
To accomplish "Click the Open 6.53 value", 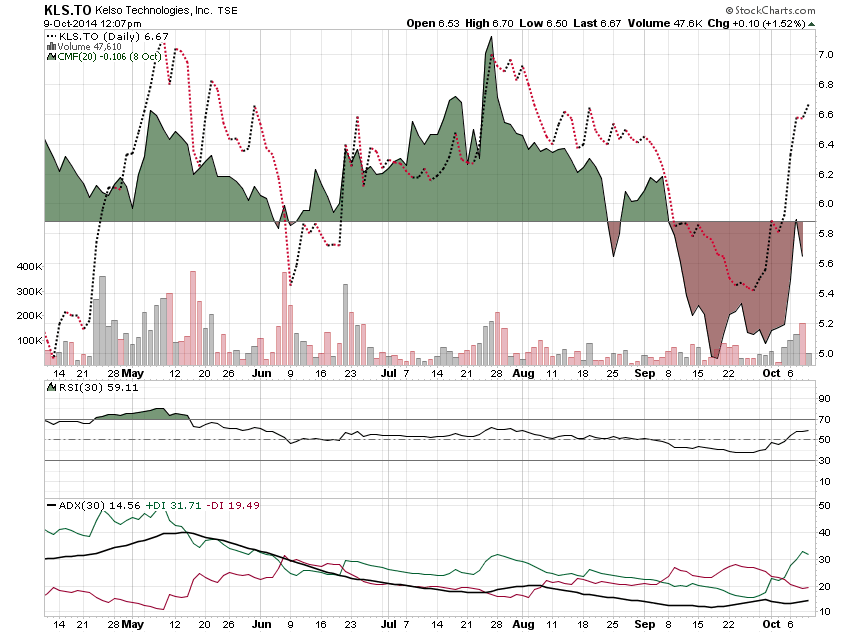I will point(433,23).
